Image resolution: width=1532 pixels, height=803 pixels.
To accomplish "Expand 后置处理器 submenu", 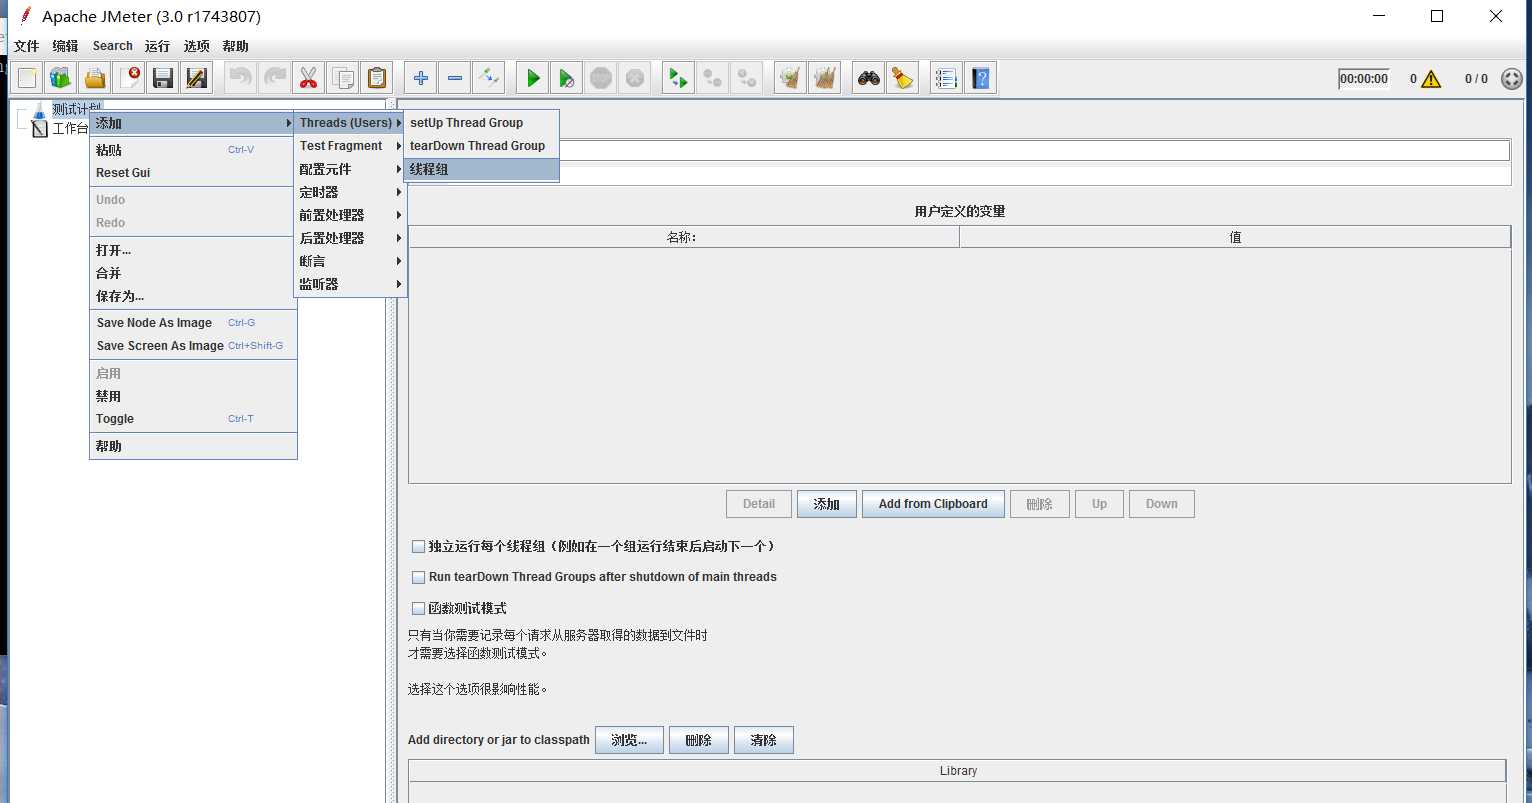I will [x=350, y=238].
